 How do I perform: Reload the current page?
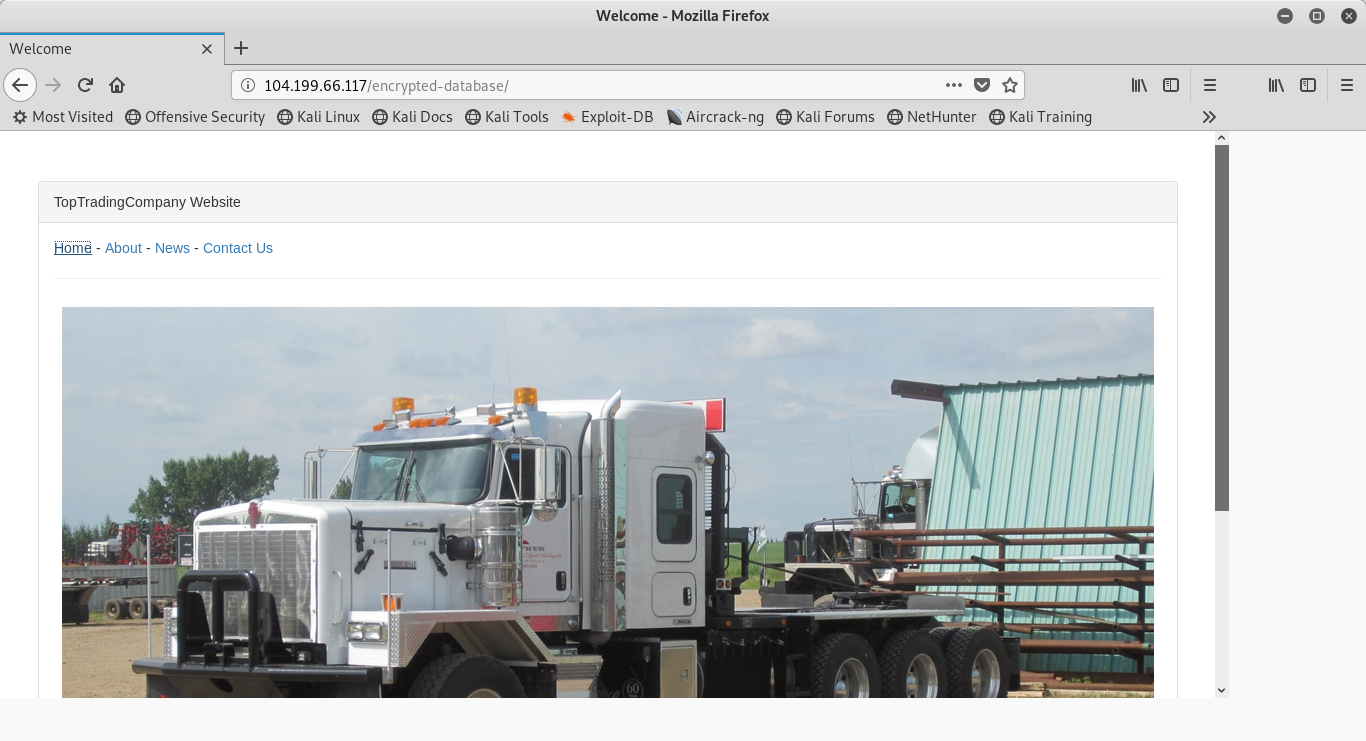pos(85,85)
